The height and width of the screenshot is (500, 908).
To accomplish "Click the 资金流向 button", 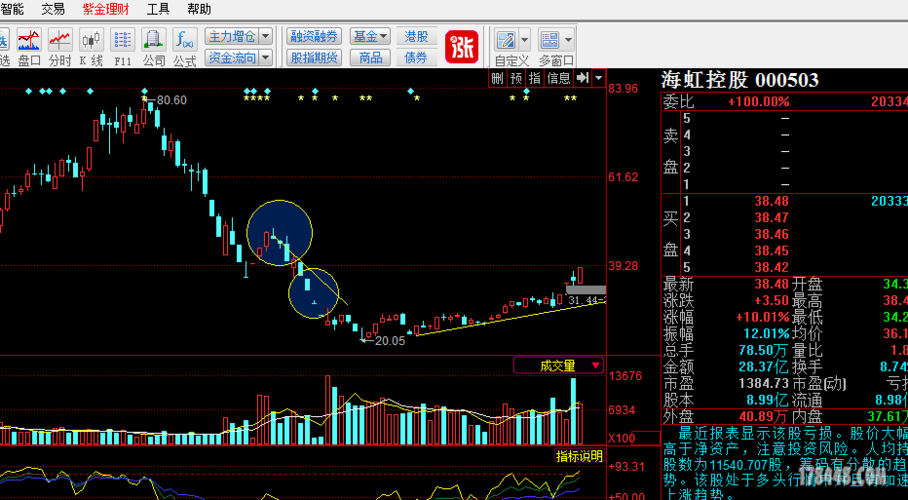I will (x=232, y=57).
